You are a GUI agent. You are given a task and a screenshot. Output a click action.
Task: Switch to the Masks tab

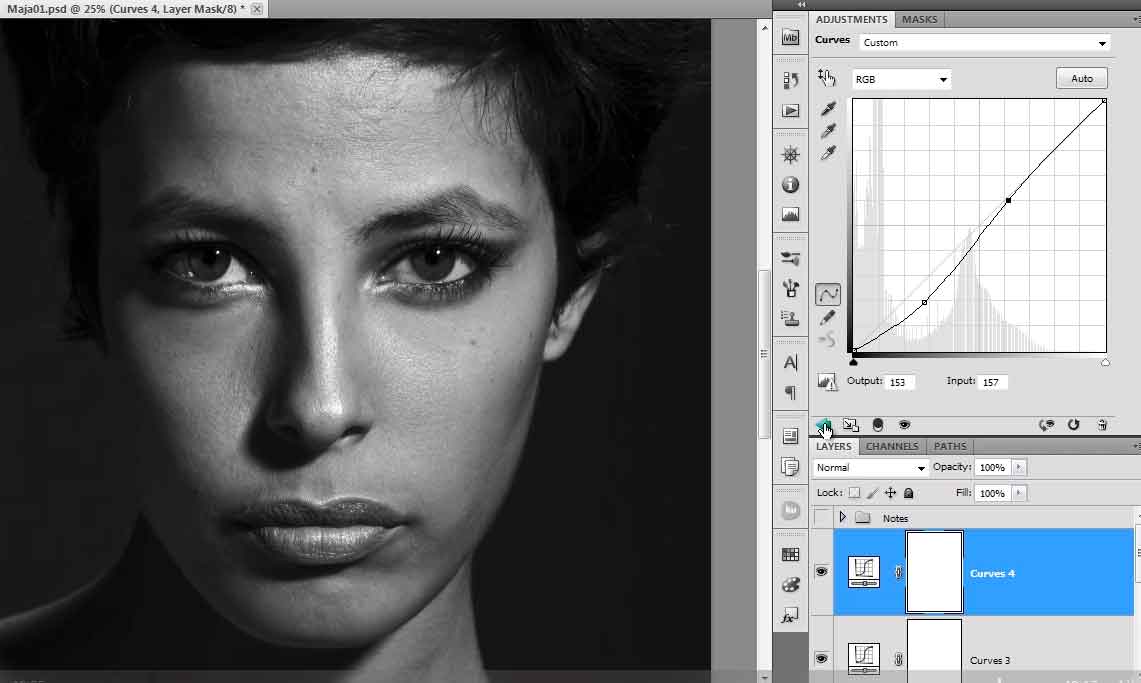coord(919,19)
